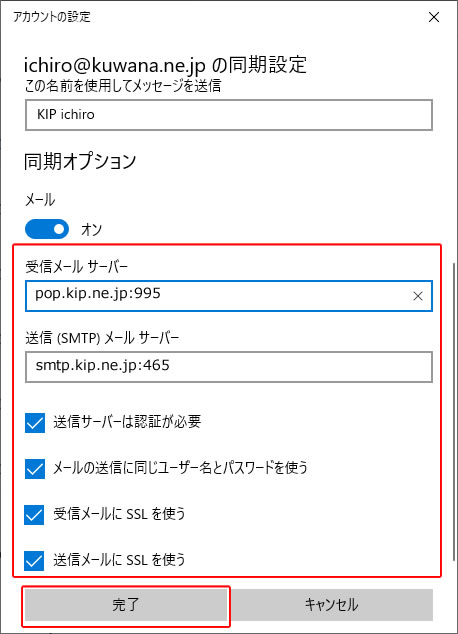
Task: Click the キャンセル button
Action: pos(331,605)
